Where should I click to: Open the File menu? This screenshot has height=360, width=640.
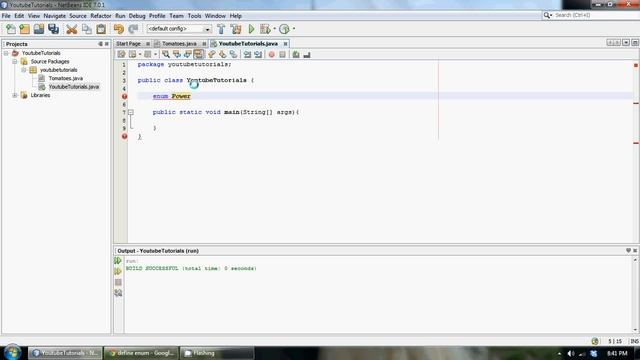coord(6,16)
